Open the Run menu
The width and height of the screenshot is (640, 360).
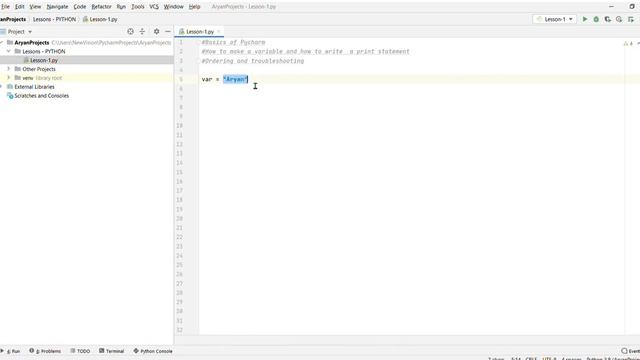[121, 7]
